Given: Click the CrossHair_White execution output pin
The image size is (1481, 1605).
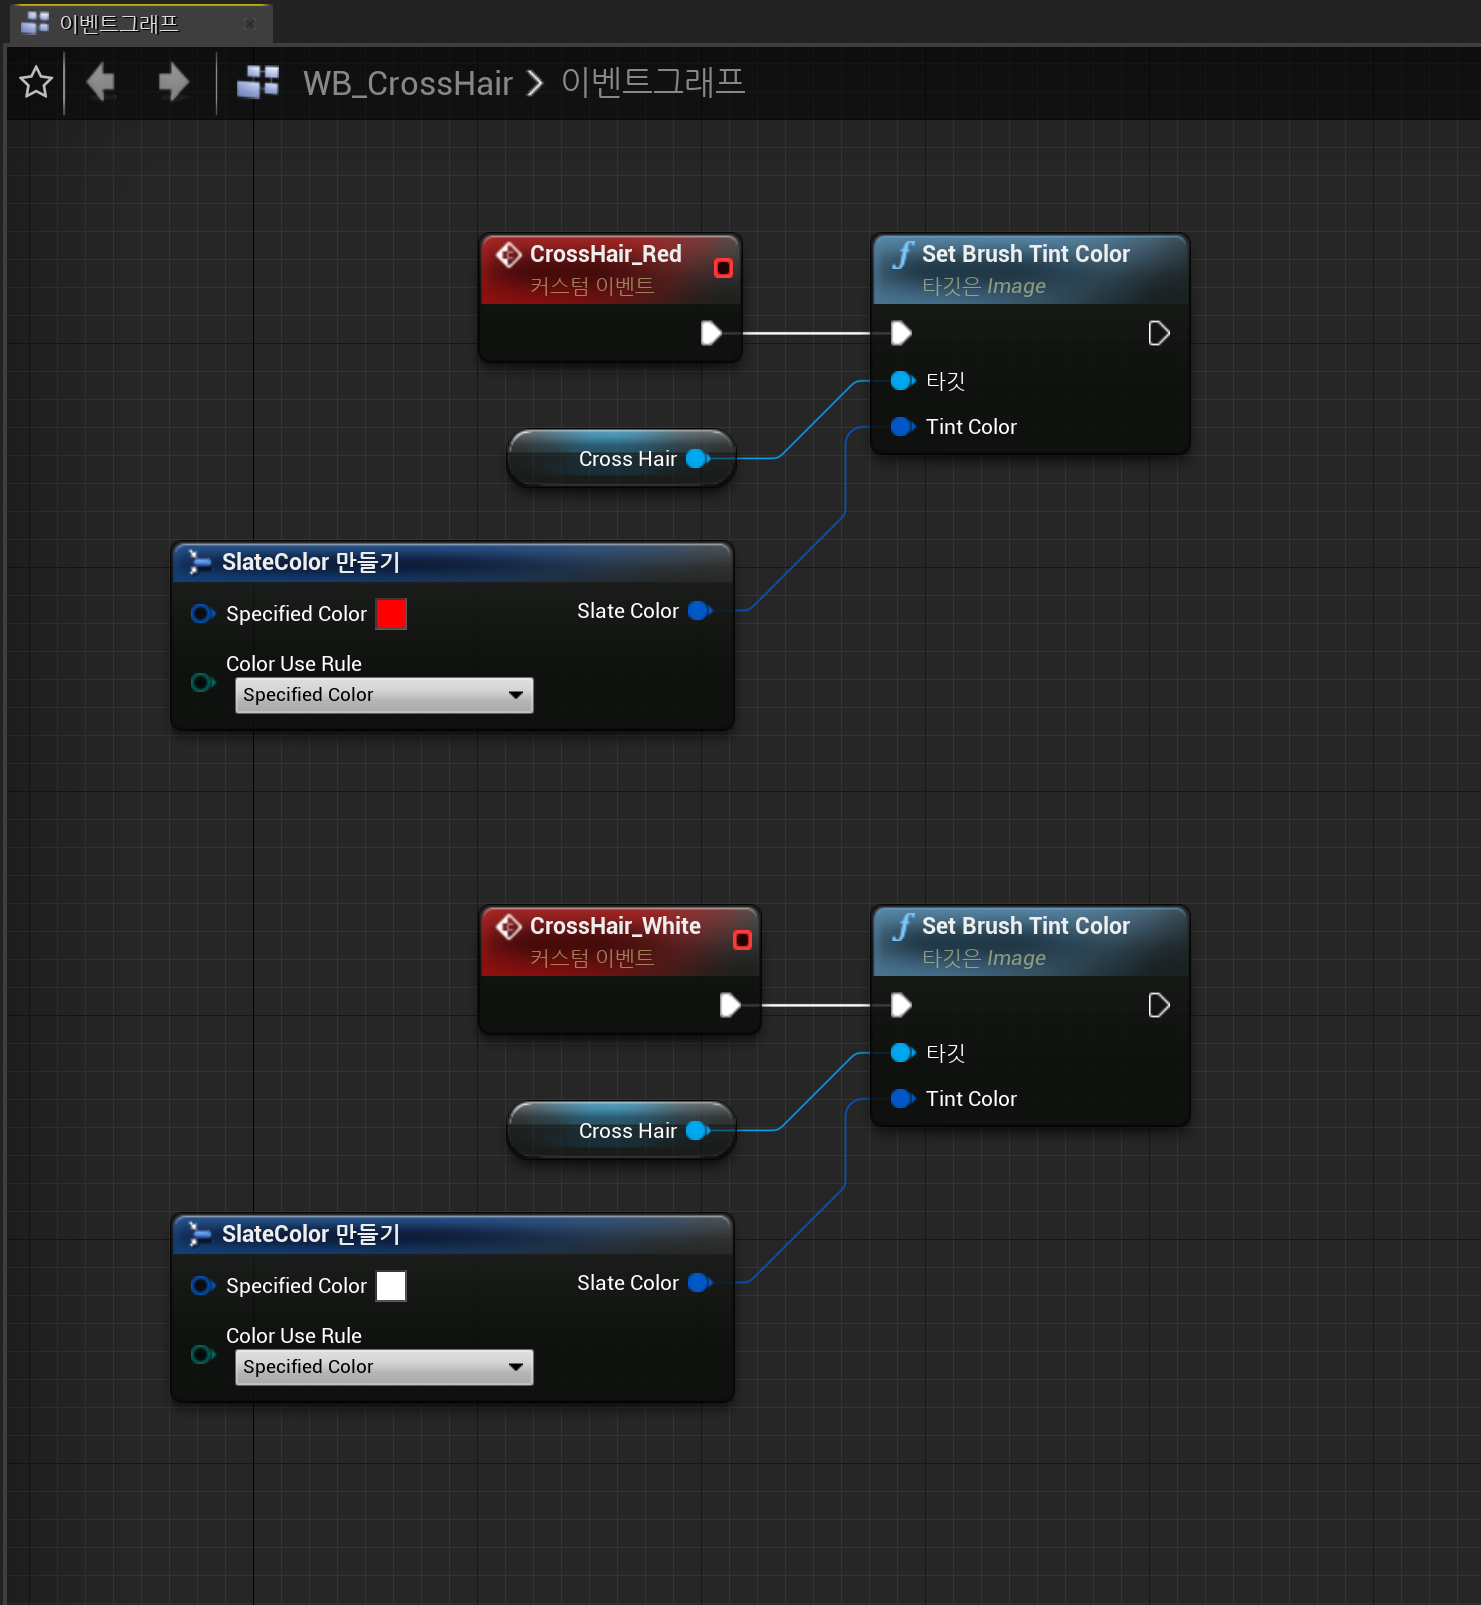Looking at the screenshot, I should [730, 1005].
